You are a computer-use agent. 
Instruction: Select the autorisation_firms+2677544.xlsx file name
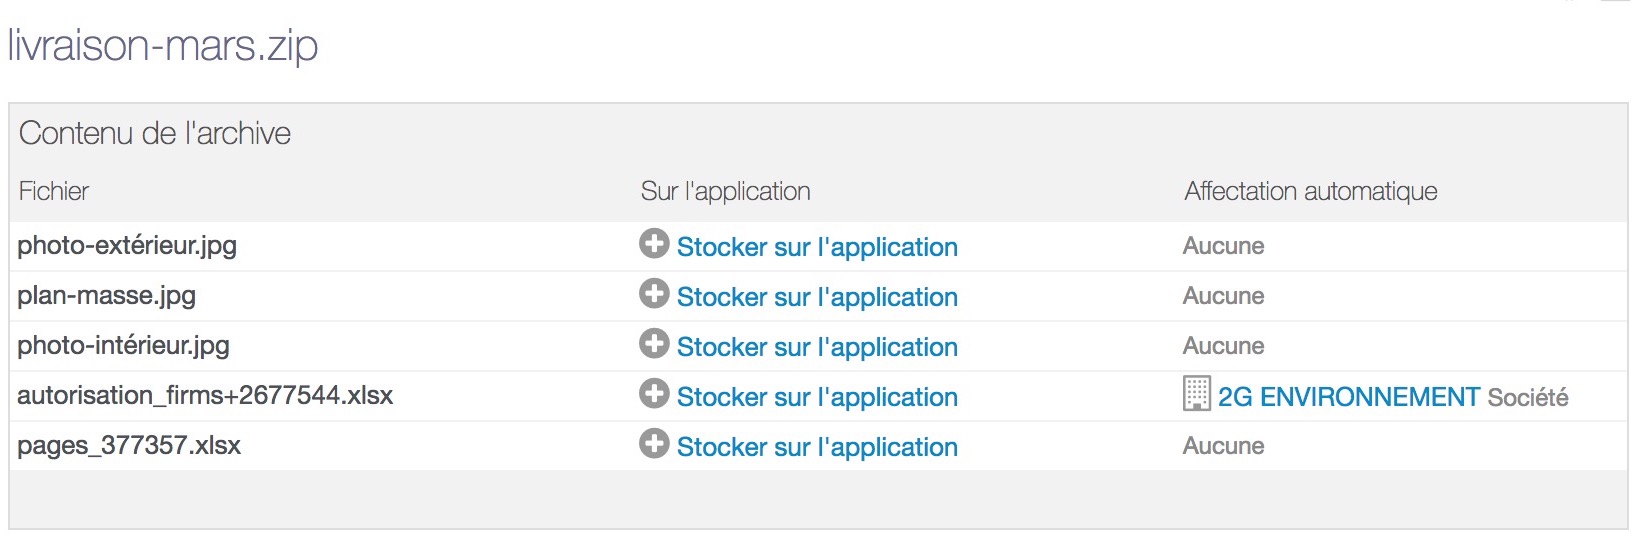(205, 396)
